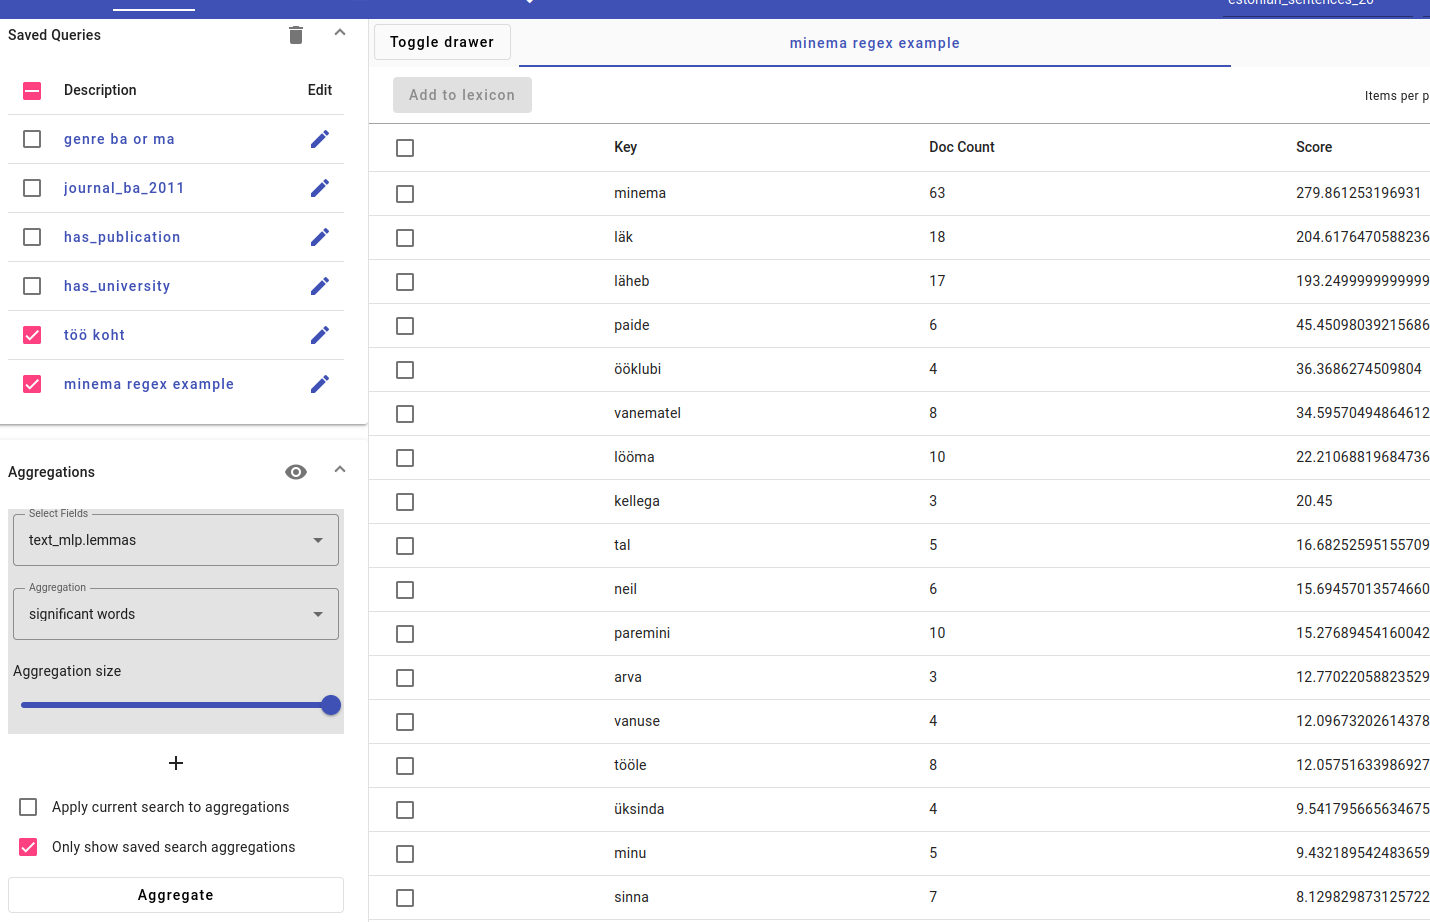Image resolution: width=1430 pixels, height=922 pixels.
Task: Collapse the Saved Queries panel
Action: click(340, 33)
